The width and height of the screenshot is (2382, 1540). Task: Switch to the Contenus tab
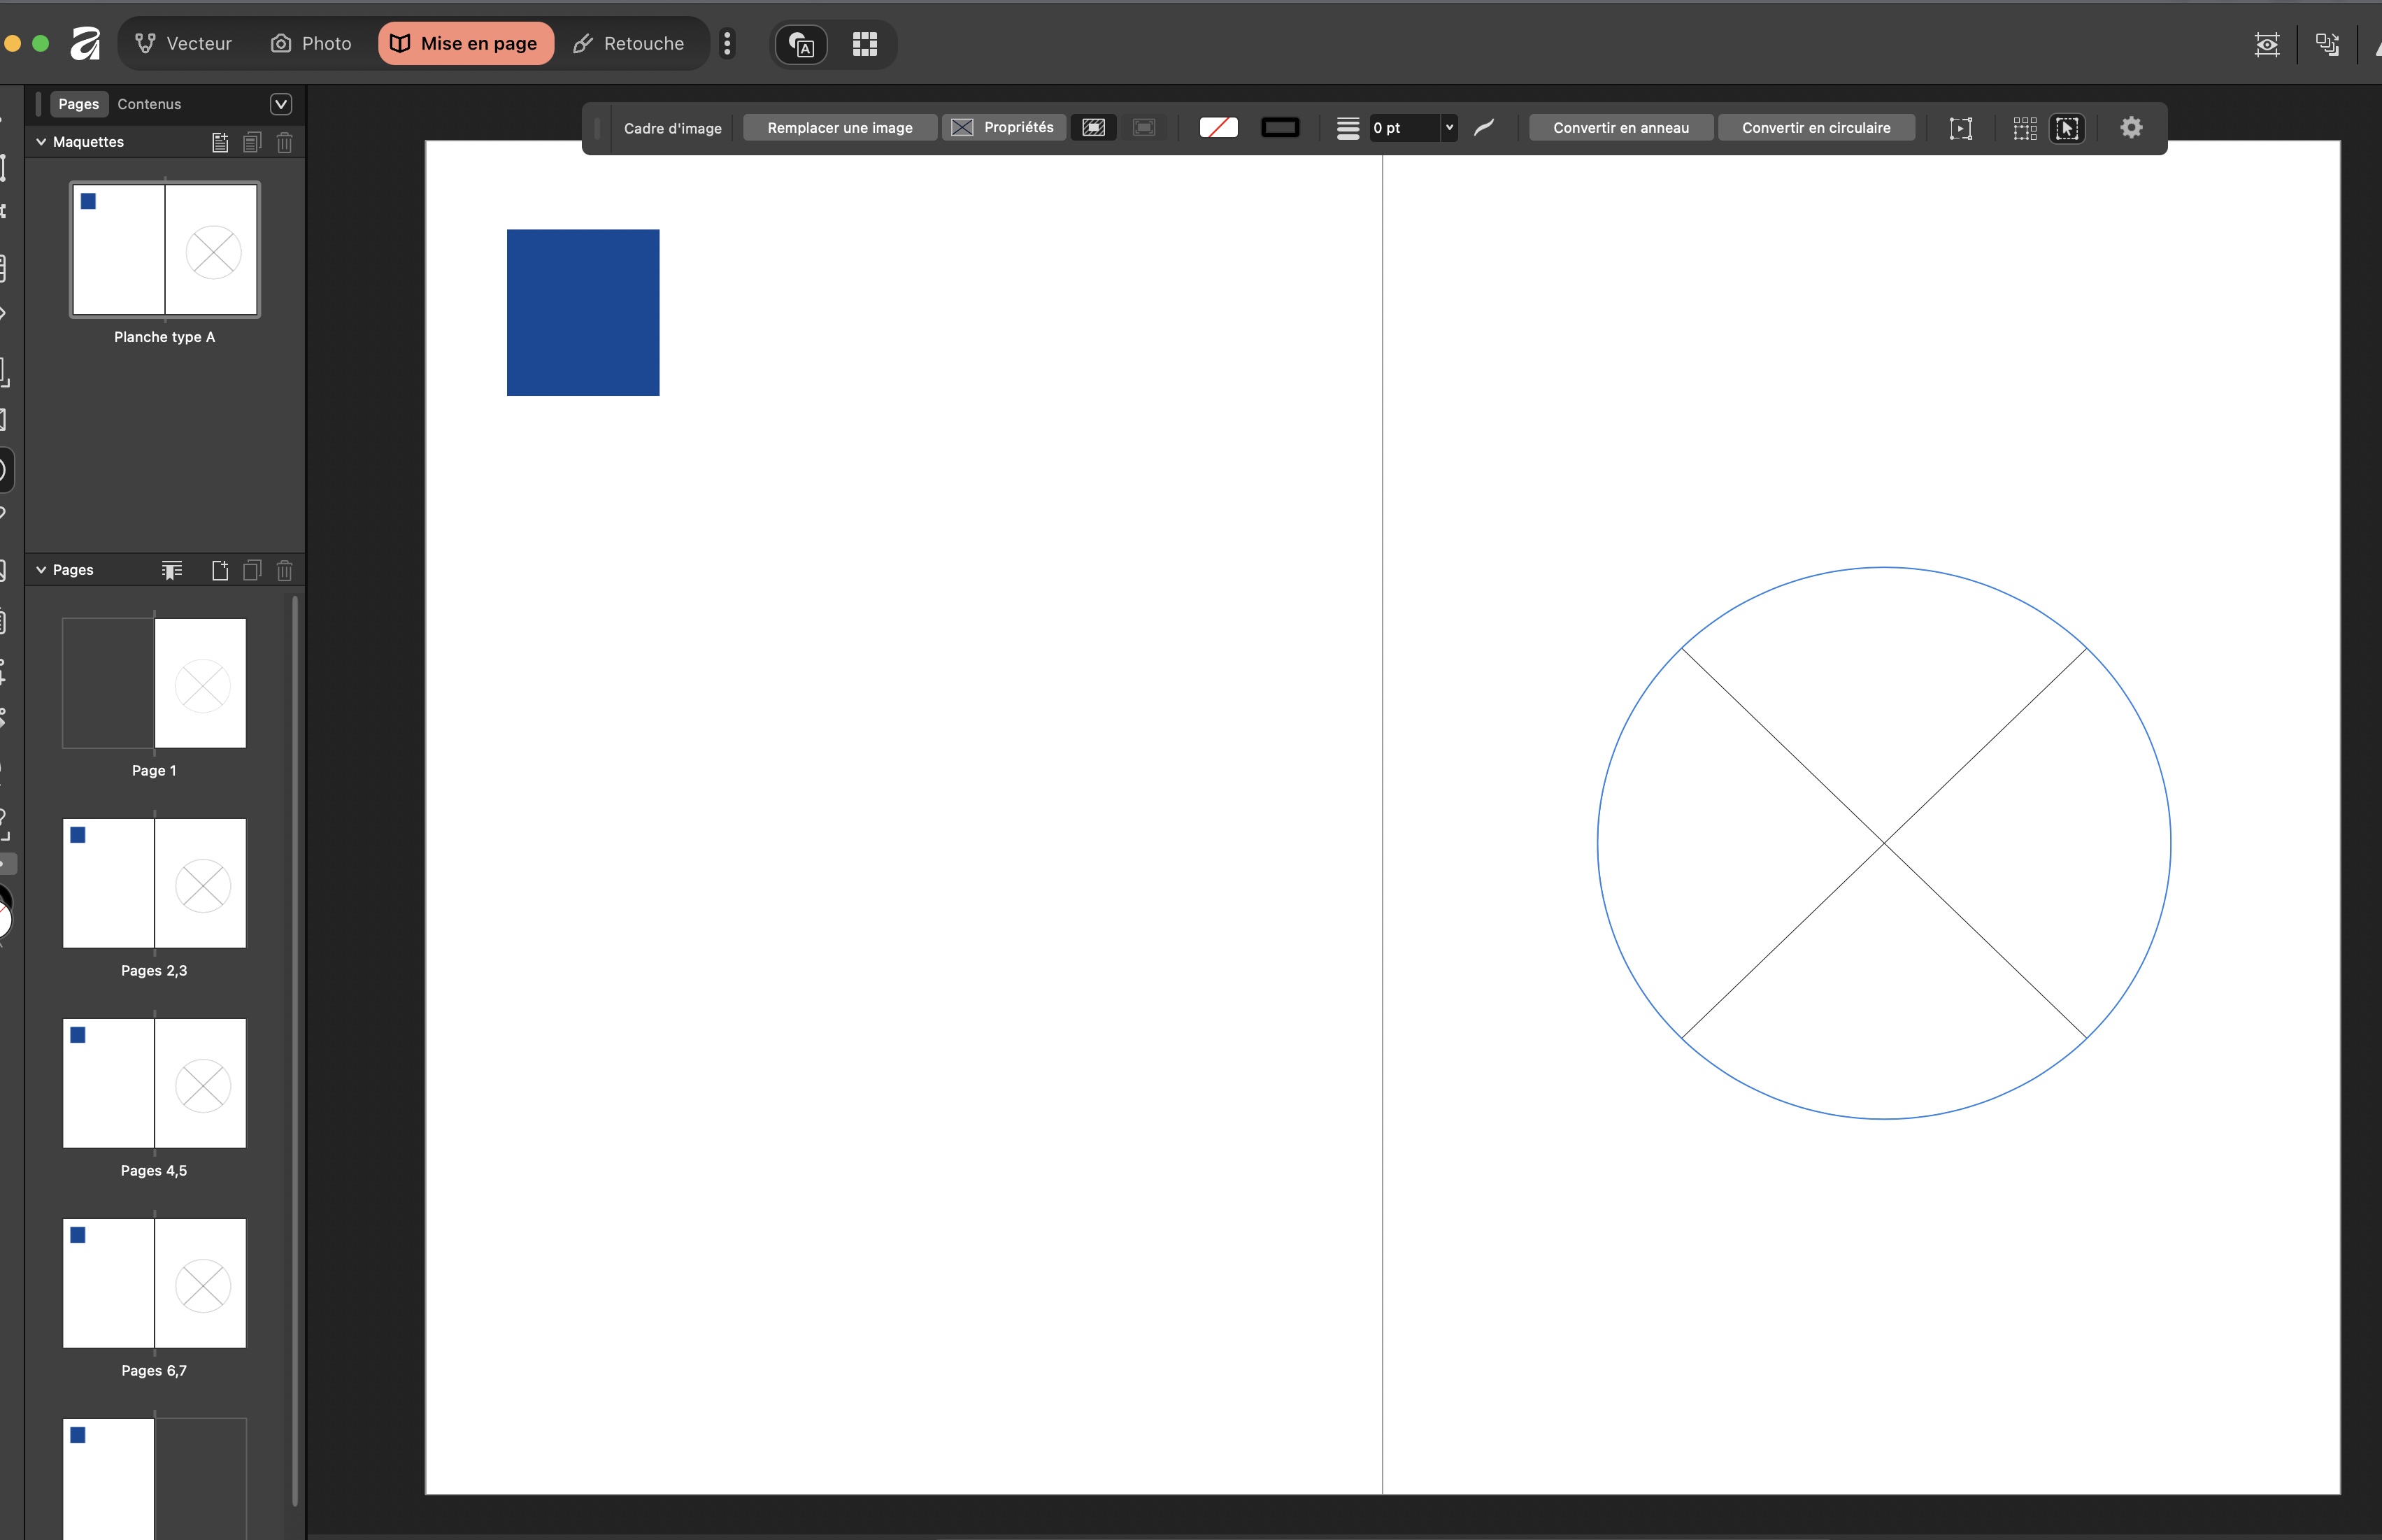tap(149, 104)
